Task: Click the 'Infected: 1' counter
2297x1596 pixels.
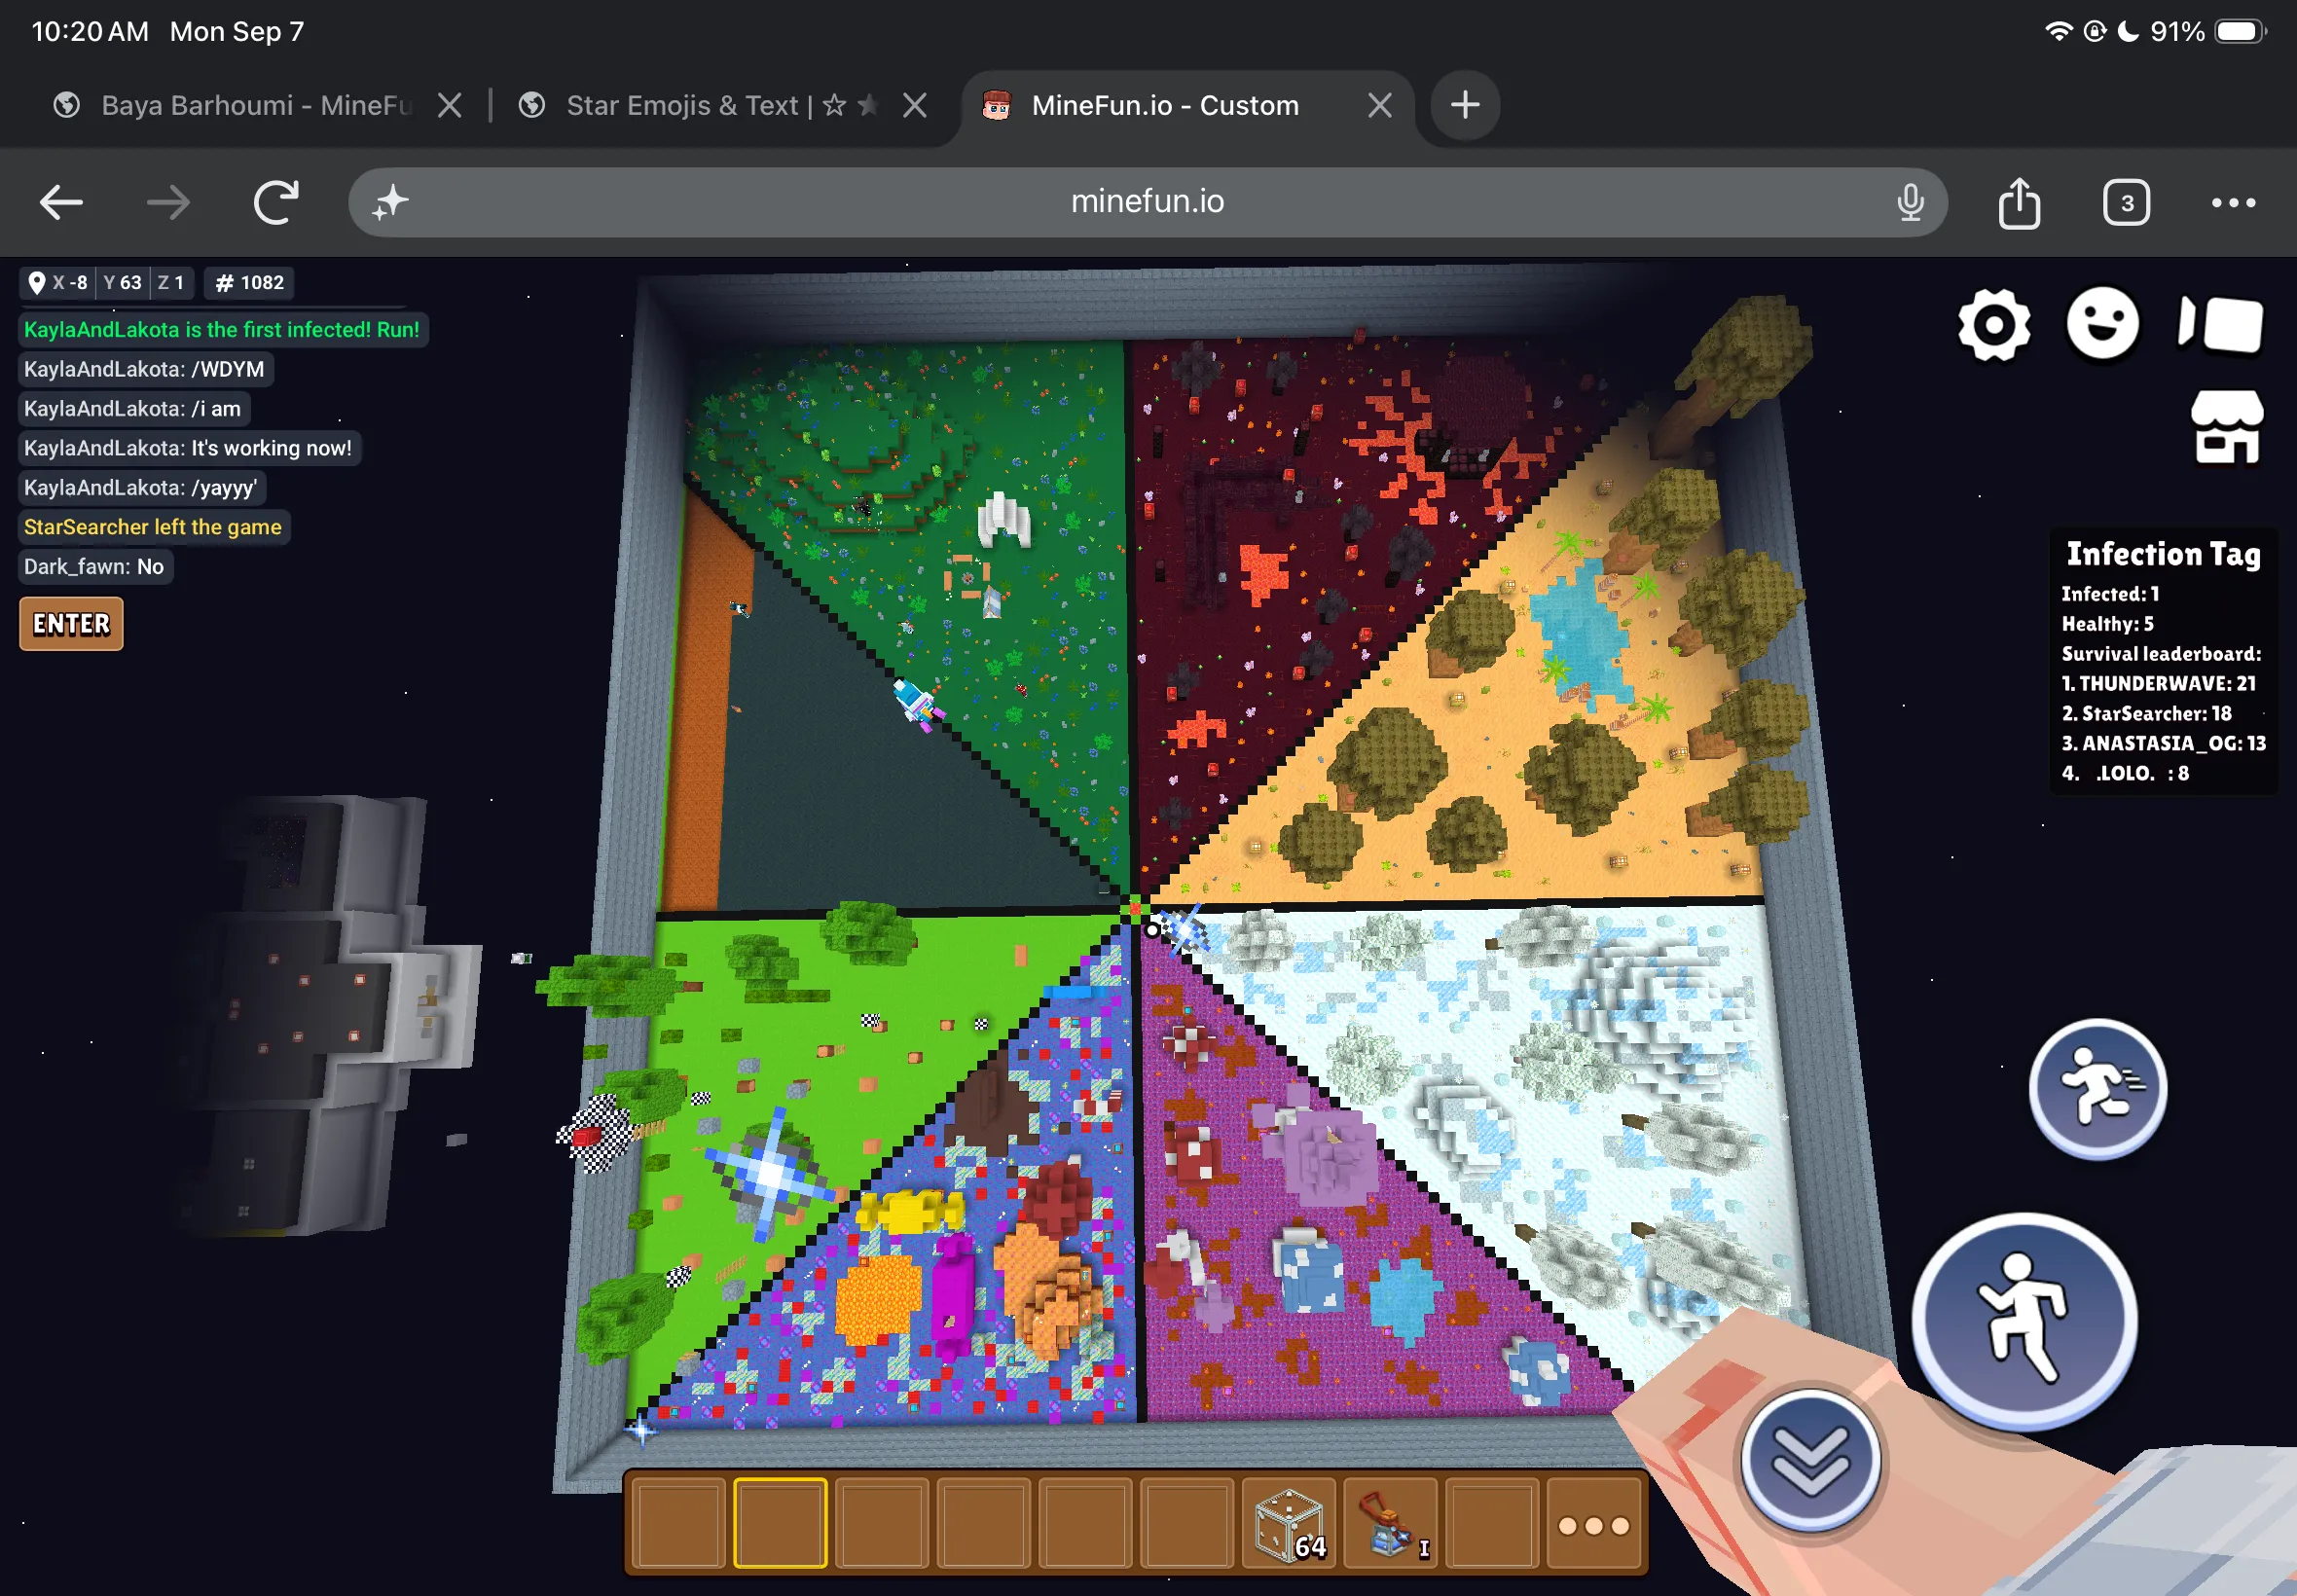Action: click(2110, 594)
